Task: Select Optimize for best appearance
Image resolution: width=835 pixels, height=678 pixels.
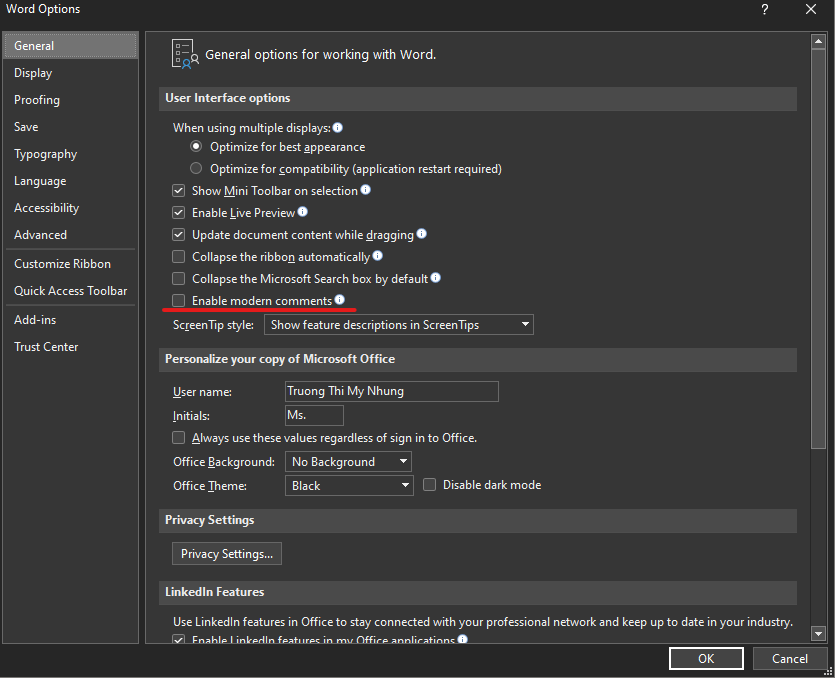Action: [x=196, y=146]
